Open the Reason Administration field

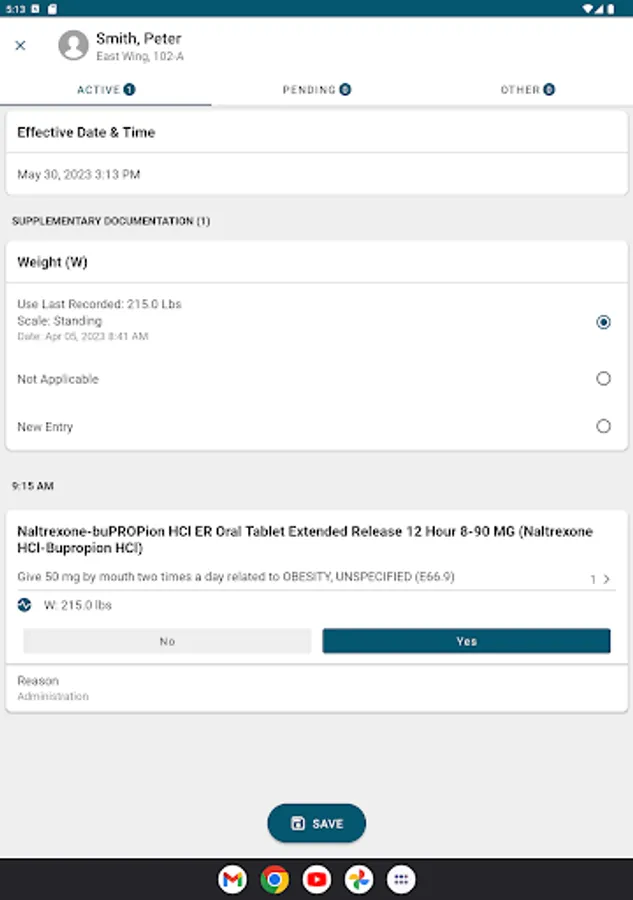(x=315, y=688)
